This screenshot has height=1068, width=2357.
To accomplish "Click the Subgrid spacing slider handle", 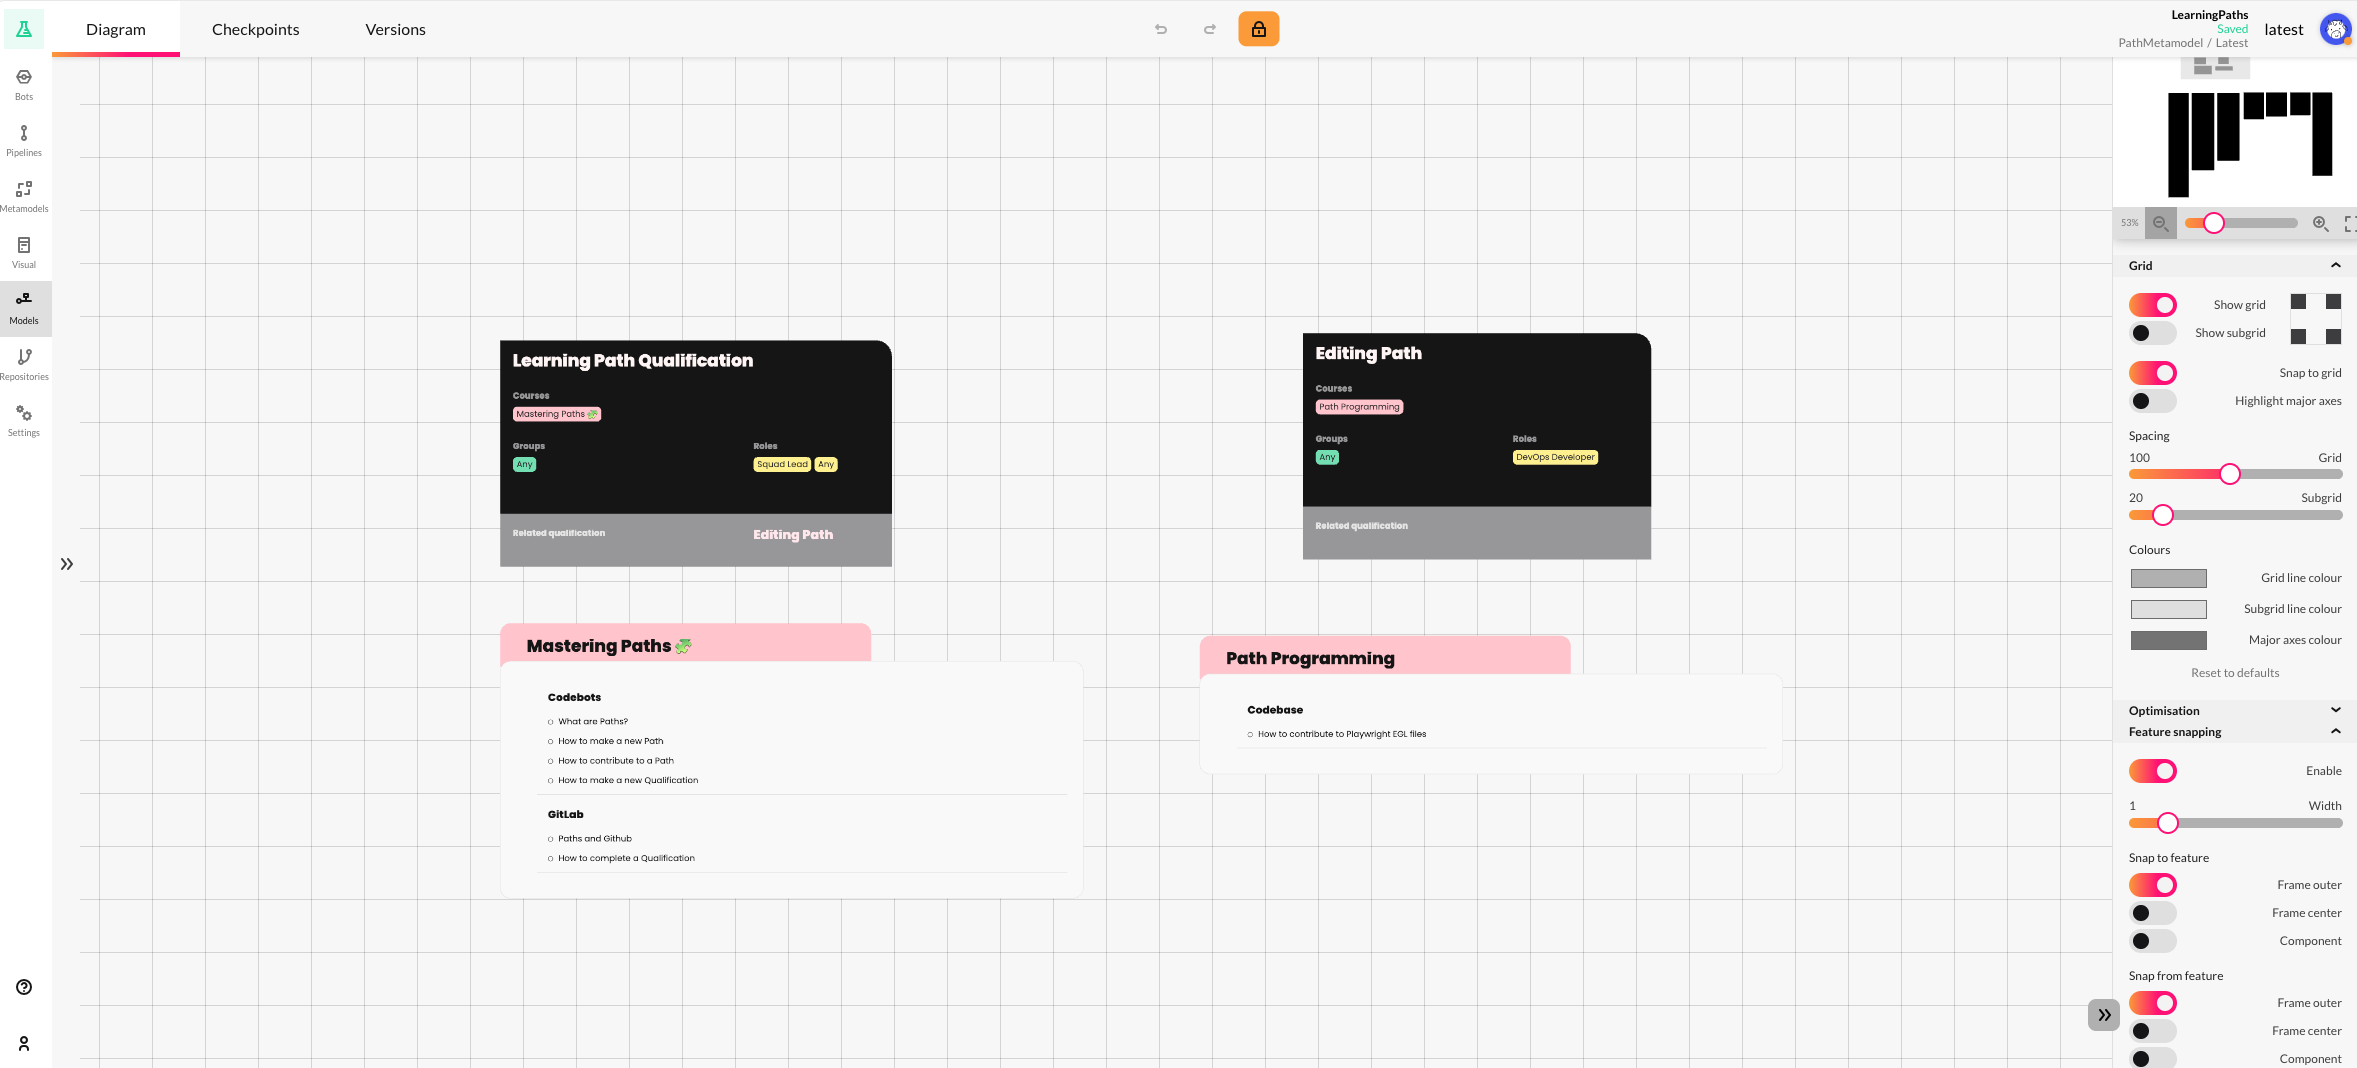I will click(2163, 515).
